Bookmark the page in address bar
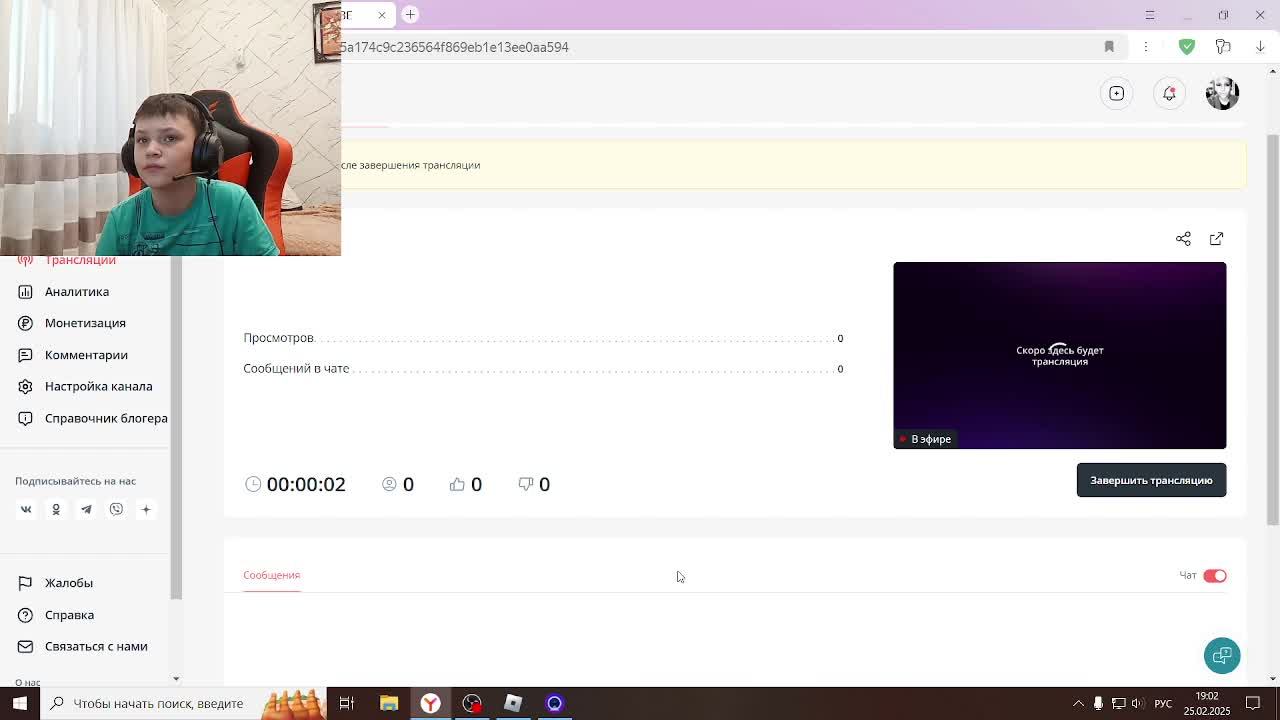Screen dimensions: 1280x720 1109,47
